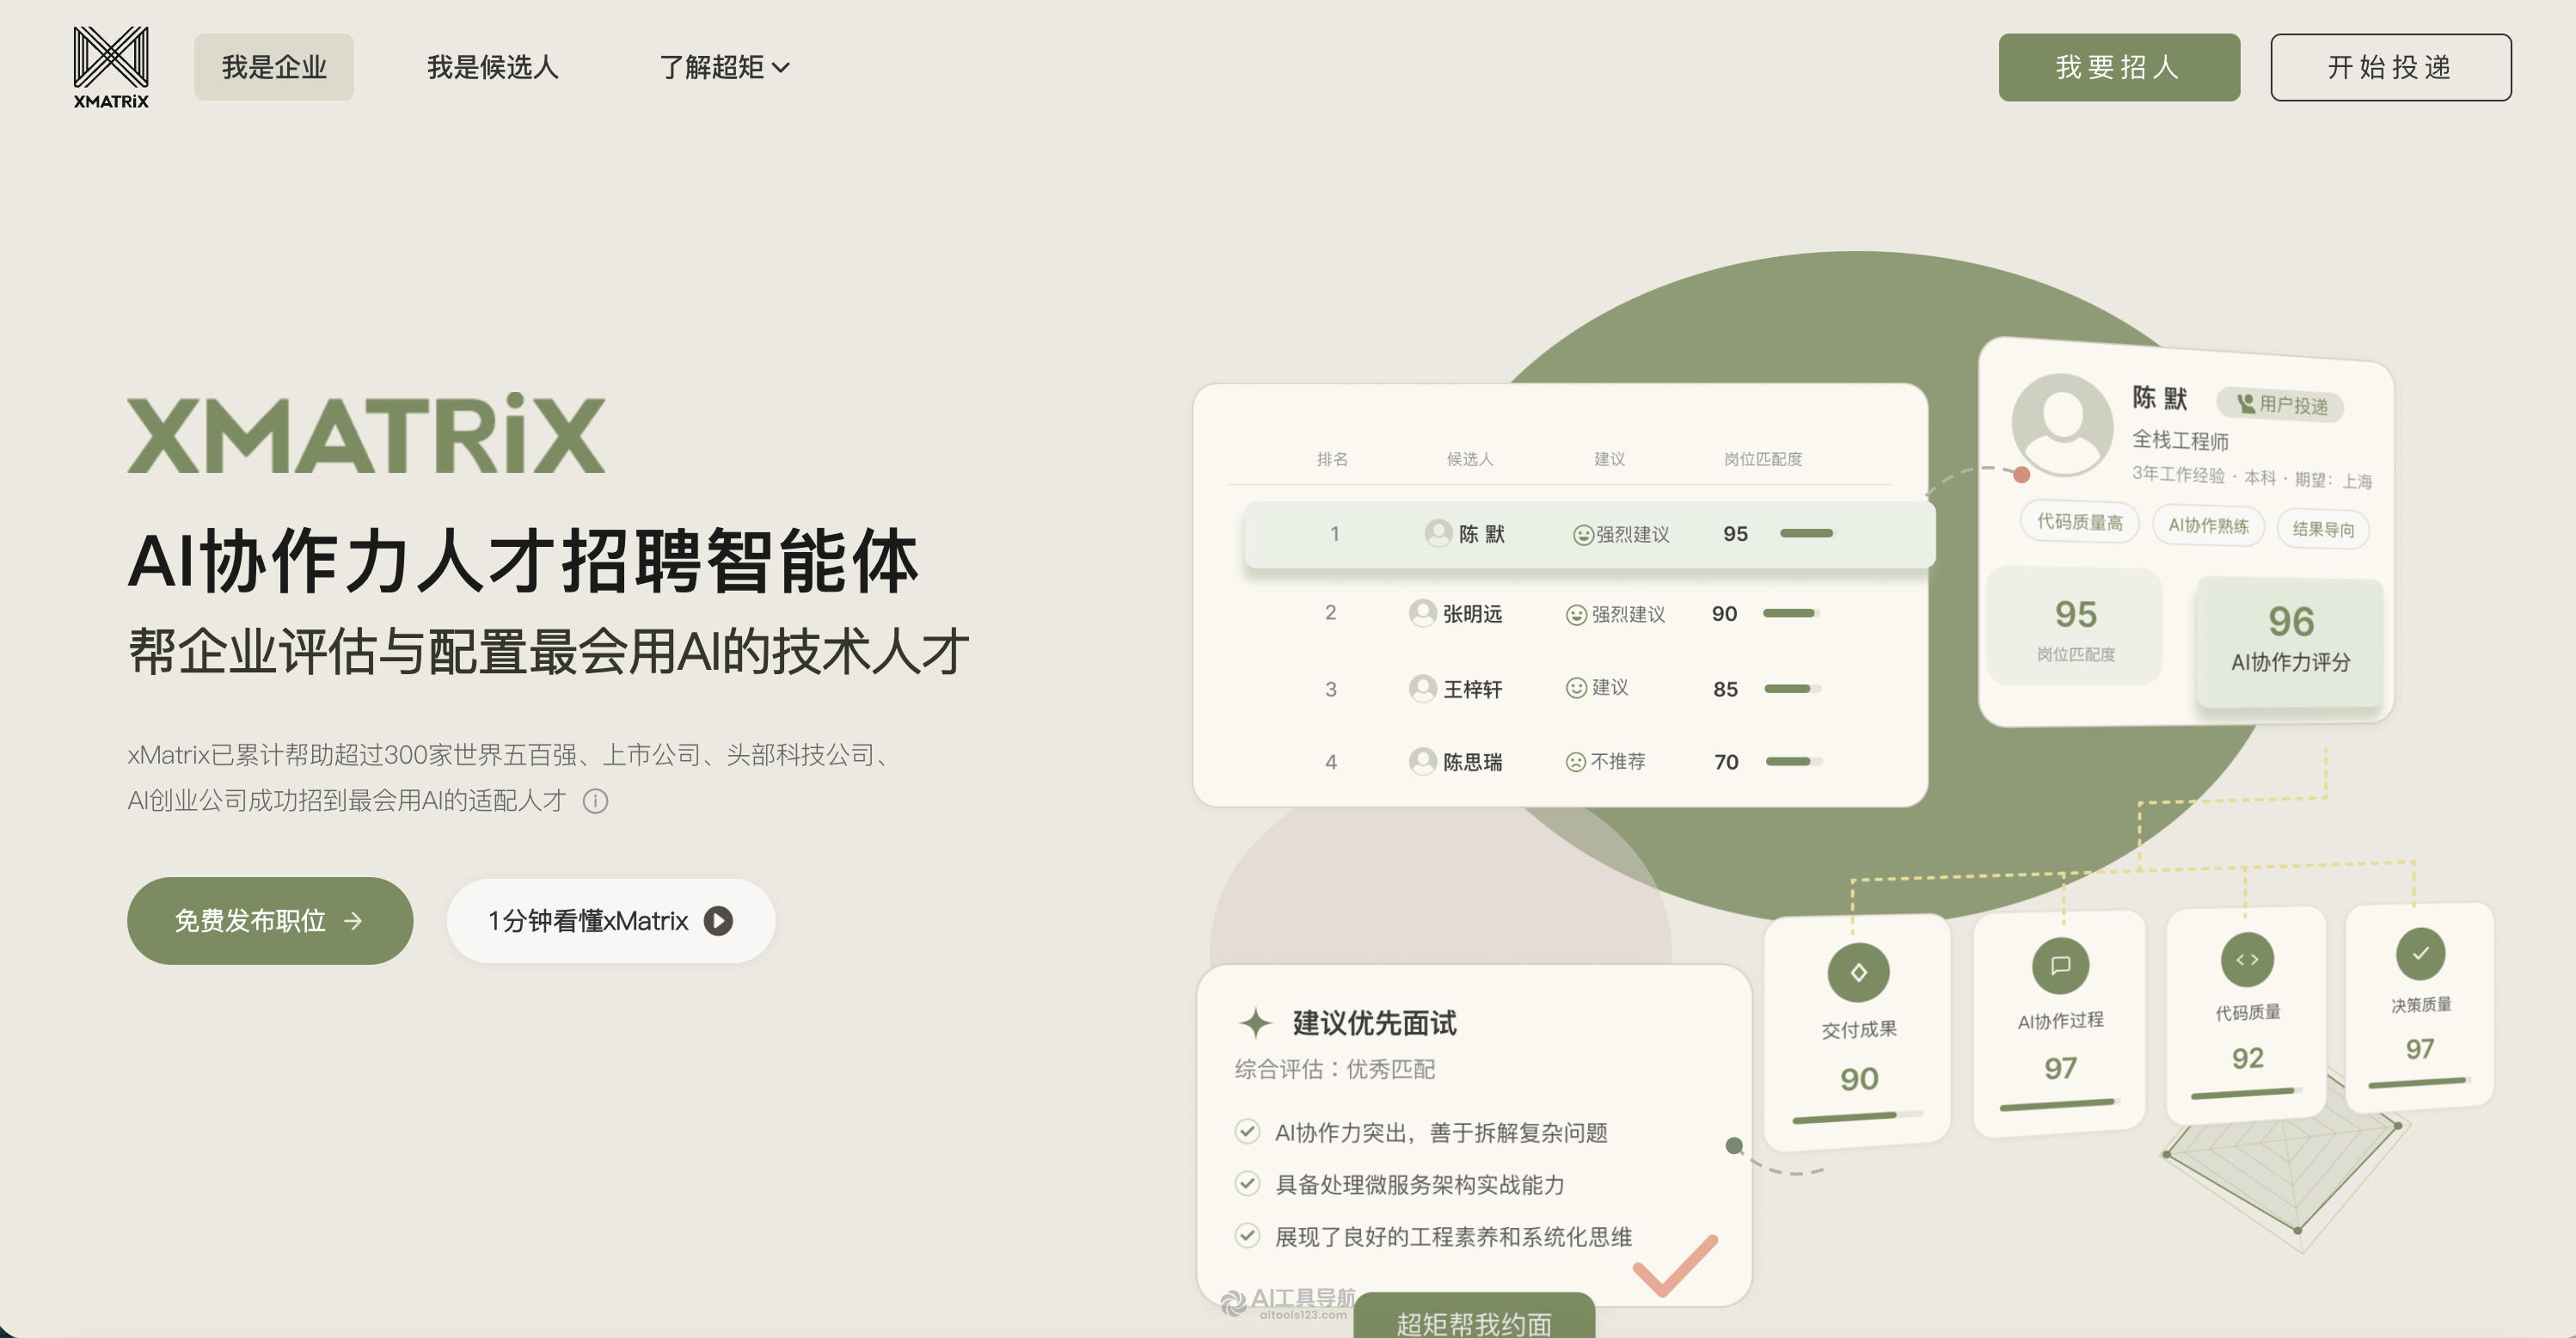The height and width of the screenshot is (1338, 2576).
Task: Click the diamond icon above 交付成果
Action: click(1858, 972)
